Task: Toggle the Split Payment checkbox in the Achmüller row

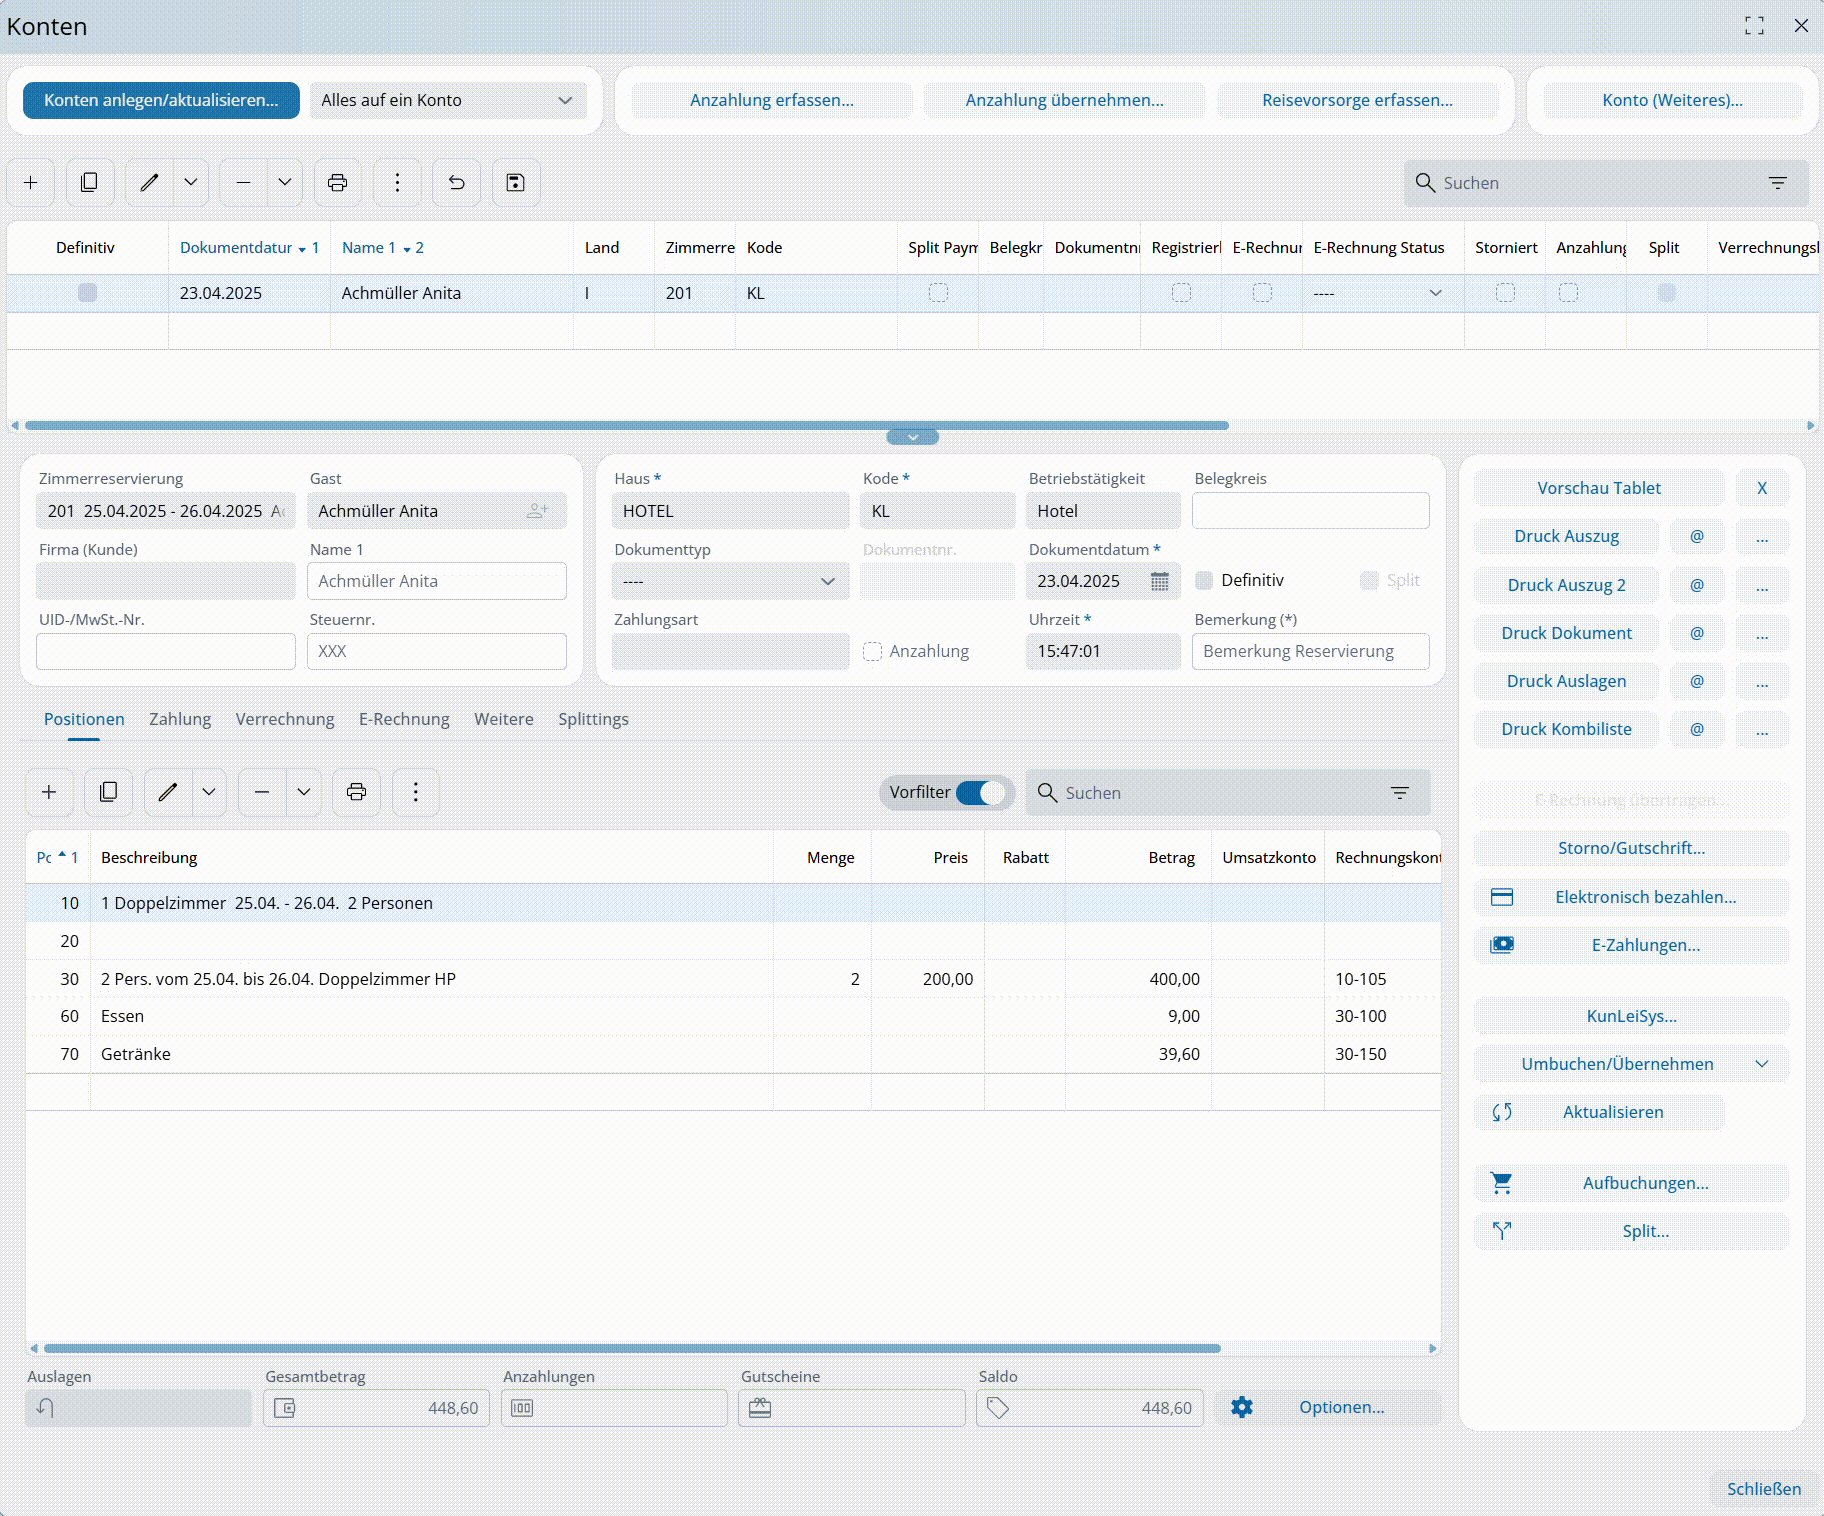Action: click(x=938, y=293)
